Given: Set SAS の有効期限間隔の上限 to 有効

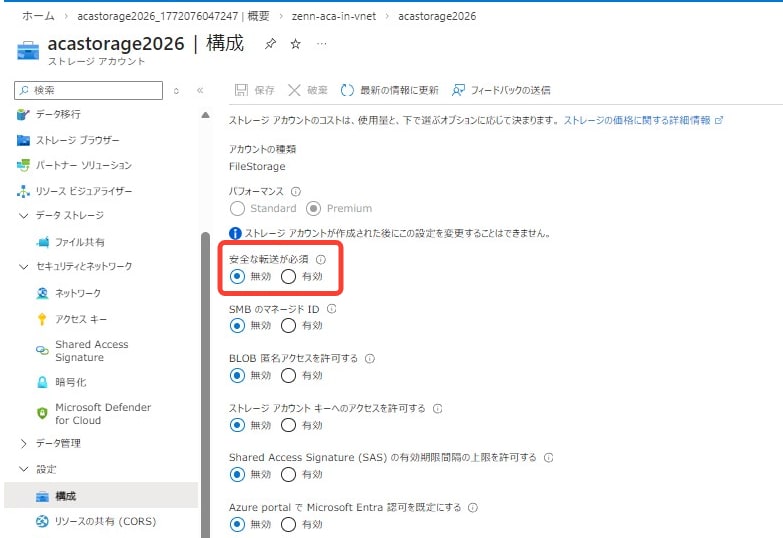Looking at the screenshot, I should (288, 474).
